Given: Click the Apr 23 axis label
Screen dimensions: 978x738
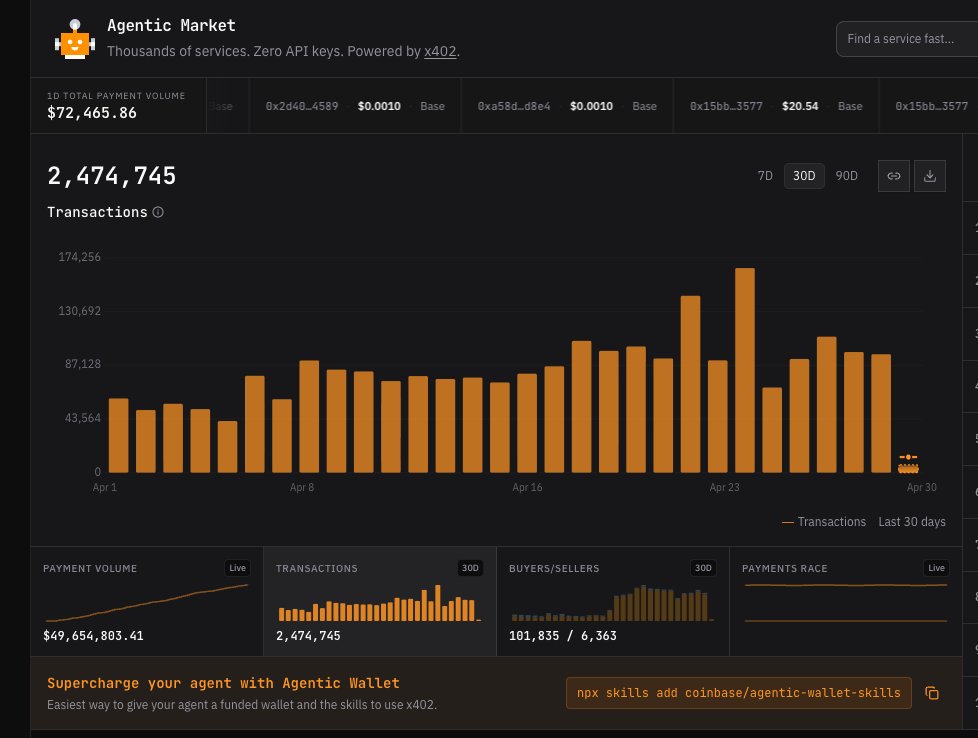Looking at the screenshot, I should click(x=724, y=487).
